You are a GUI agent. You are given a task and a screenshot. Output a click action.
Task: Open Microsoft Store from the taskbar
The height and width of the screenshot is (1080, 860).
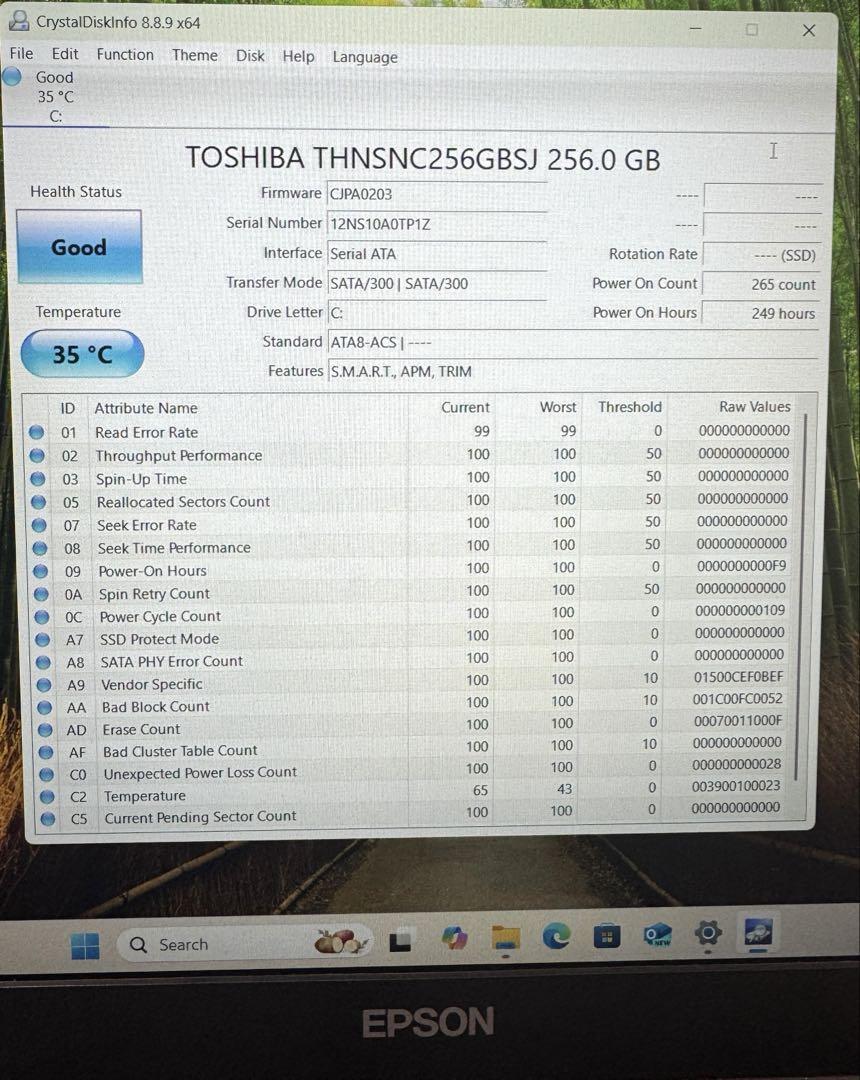607,936
